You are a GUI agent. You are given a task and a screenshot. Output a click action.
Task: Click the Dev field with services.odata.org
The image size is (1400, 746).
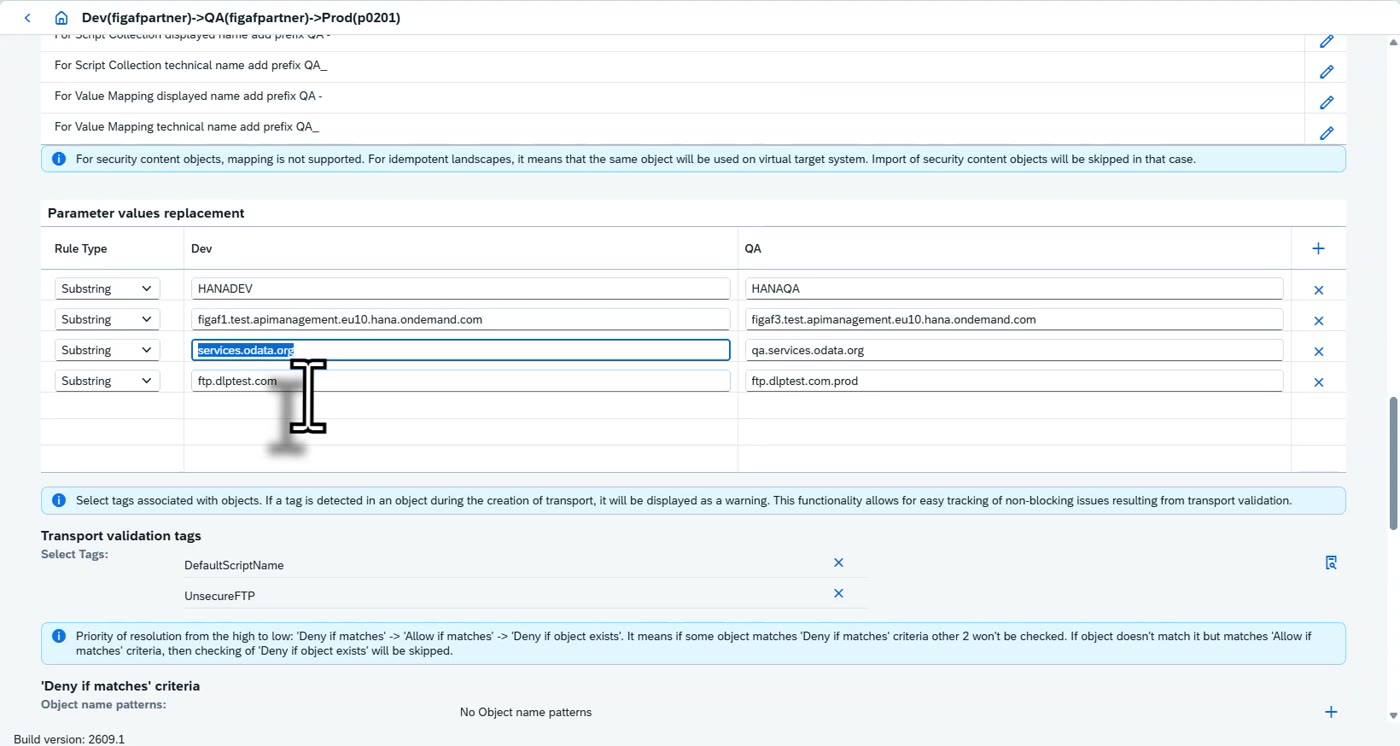[x=461, y=350]
